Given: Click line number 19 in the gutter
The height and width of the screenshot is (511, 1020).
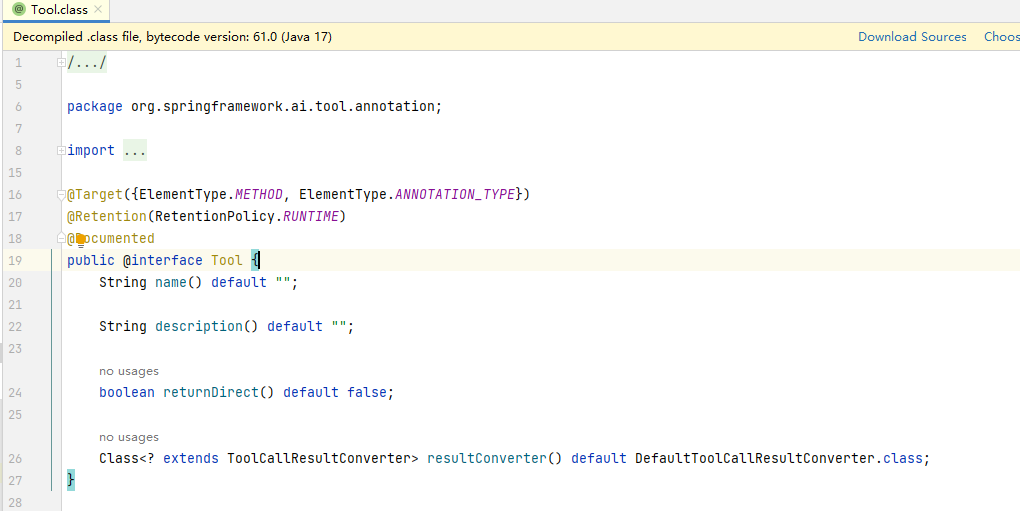Looking at the screenshot, I should pyautogui.click(x=15, y=261).
